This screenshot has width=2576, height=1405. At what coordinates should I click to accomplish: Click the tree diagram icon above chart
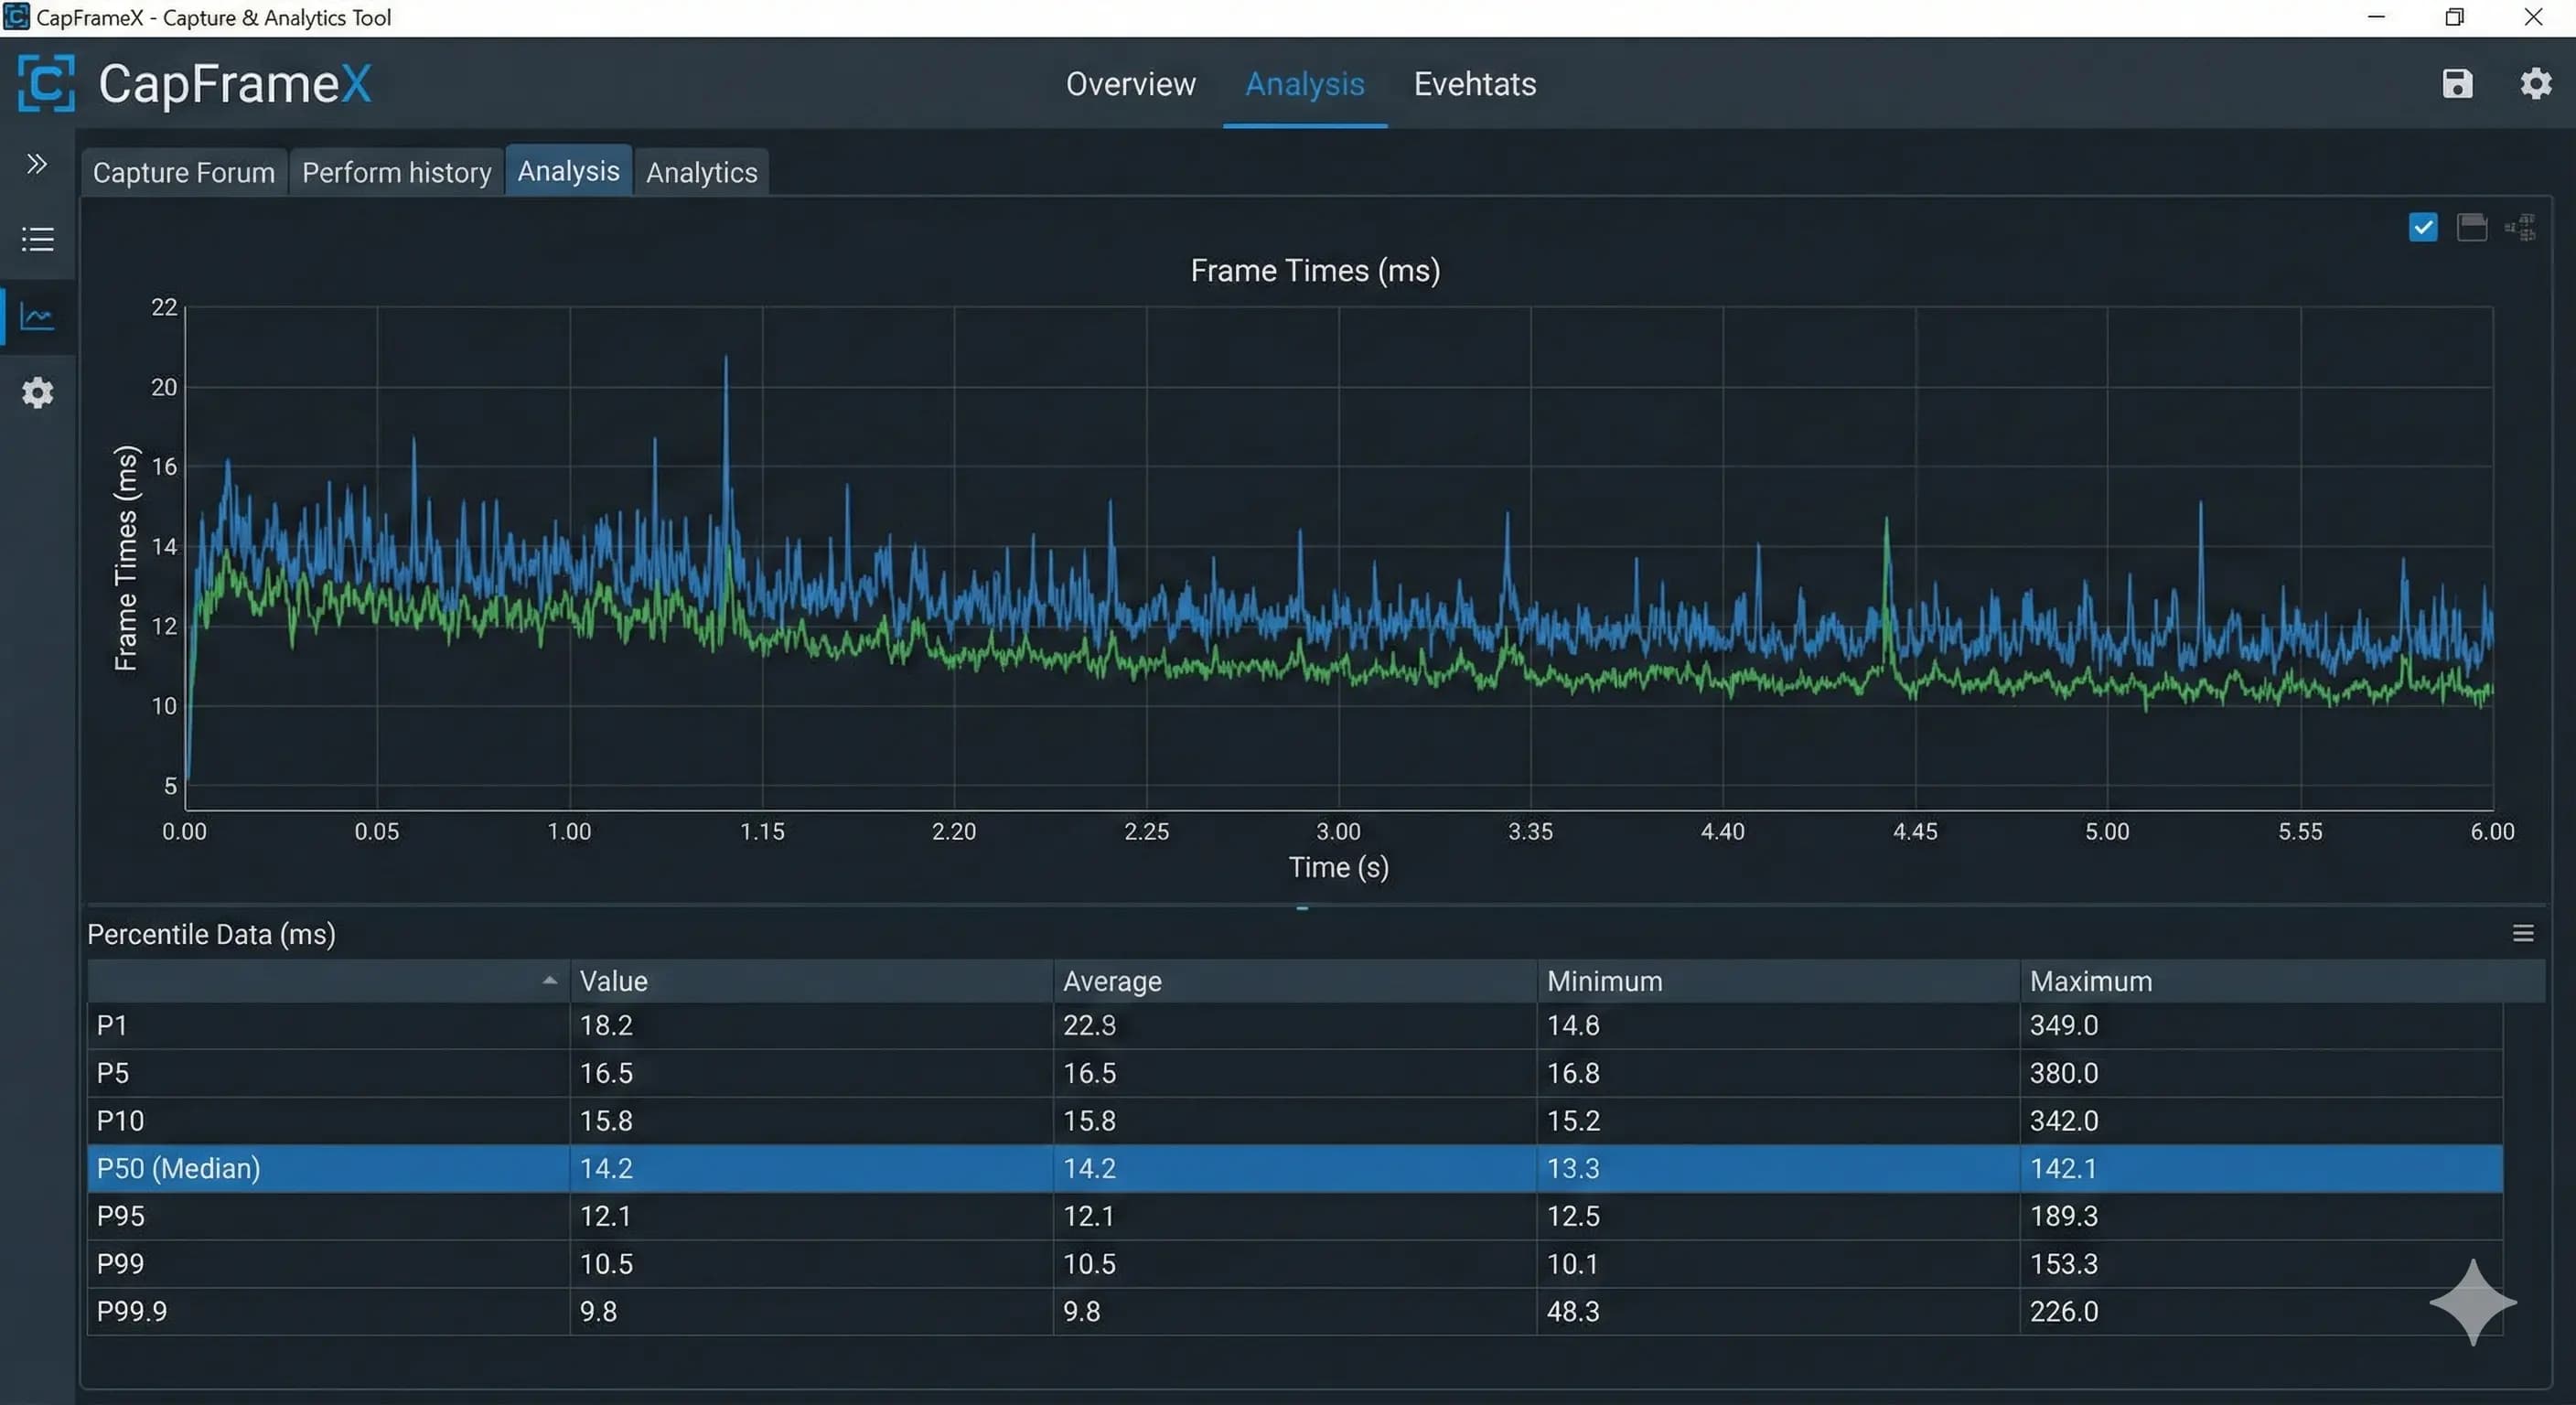[x=2520, y=228]
